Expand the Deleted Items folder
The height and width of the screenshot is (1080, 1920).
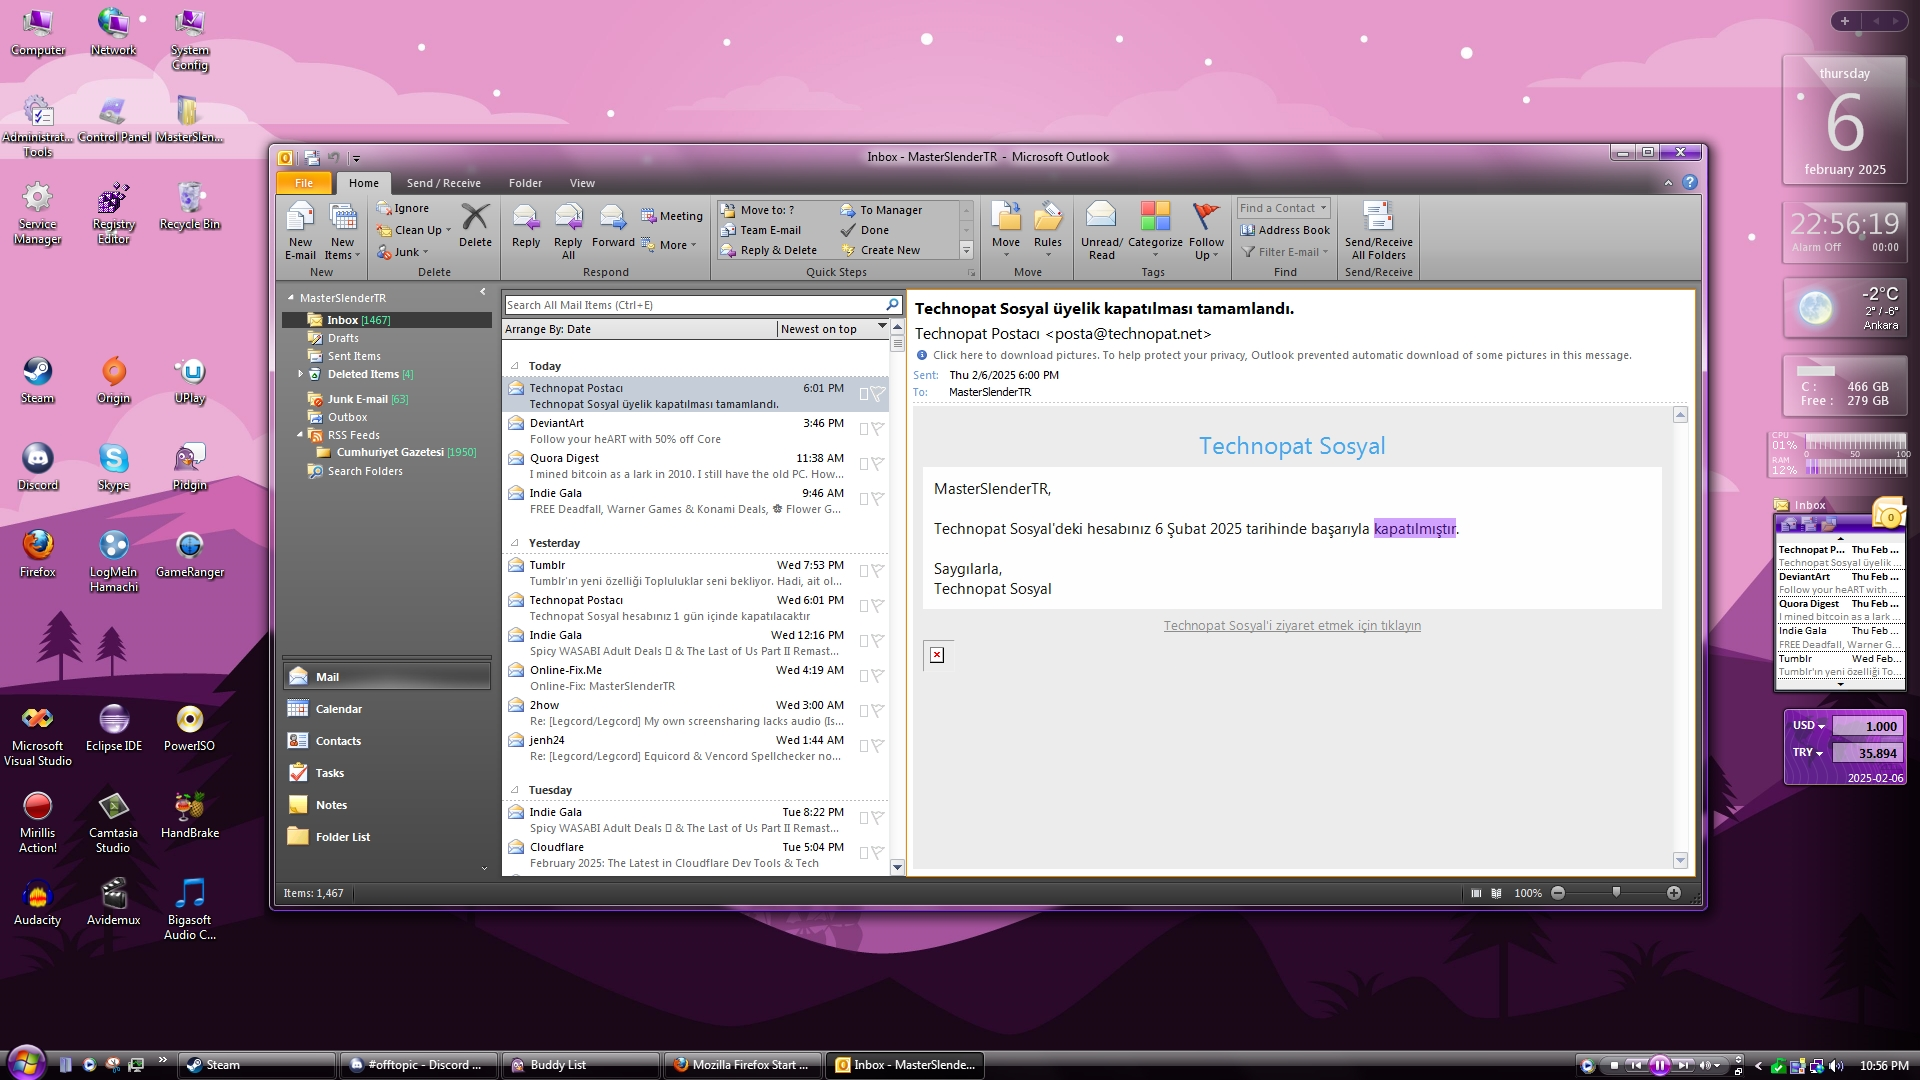pyautogui.click(x=300, y=374)
